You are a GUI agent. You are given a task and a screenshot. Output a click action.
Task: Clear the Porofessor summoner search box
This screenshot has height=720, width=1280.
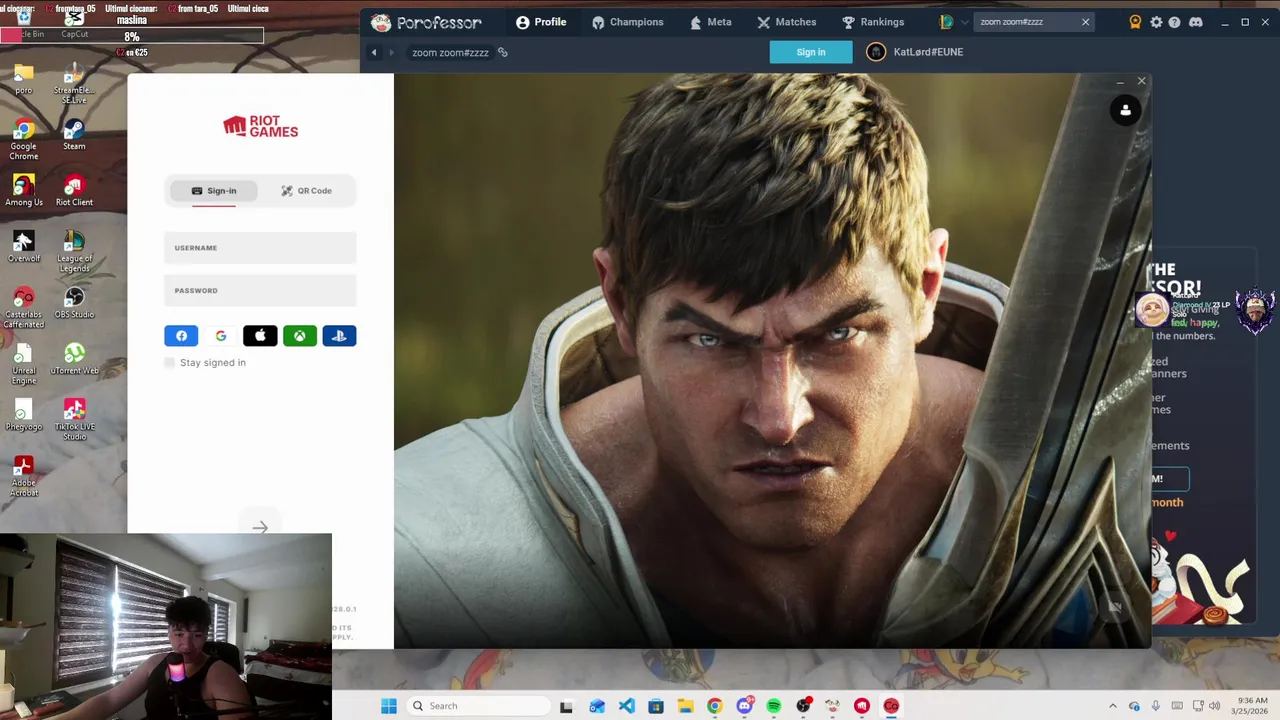pyautogui.click(x=1085, y=22)
